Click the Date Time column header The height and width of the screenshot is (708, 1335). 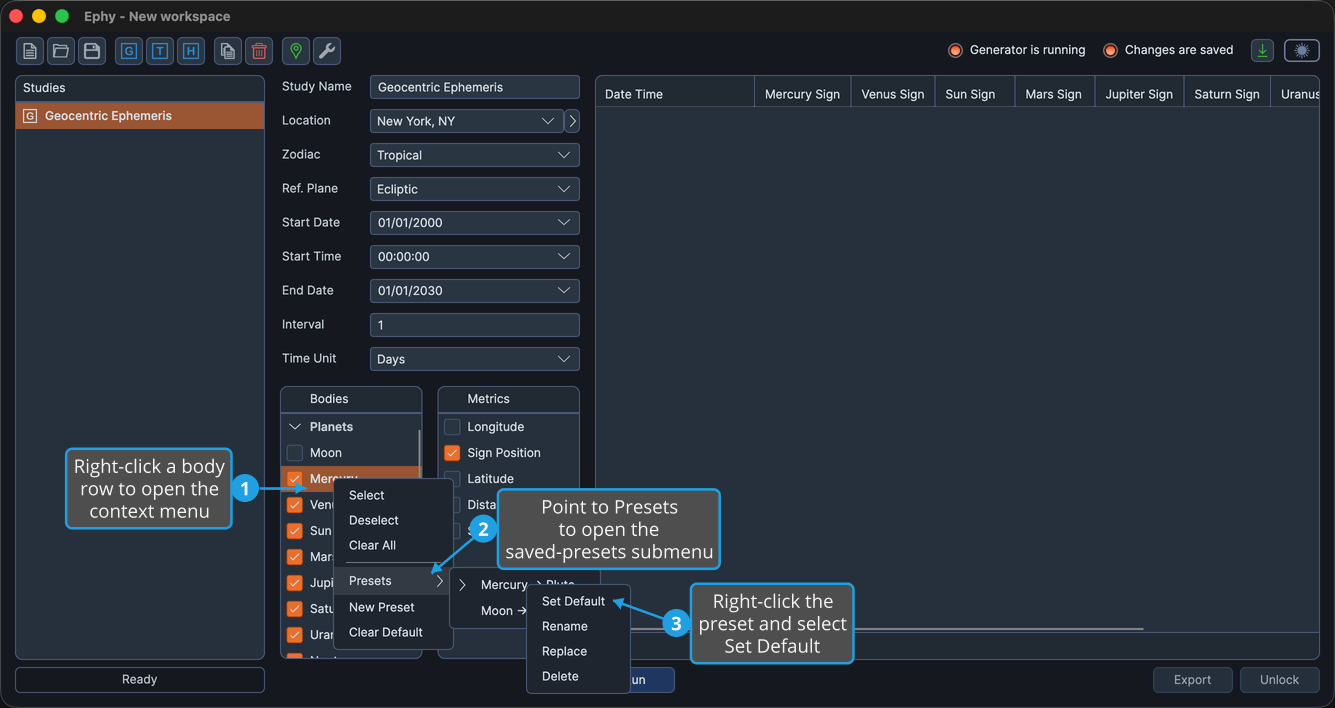coord(675,94)
